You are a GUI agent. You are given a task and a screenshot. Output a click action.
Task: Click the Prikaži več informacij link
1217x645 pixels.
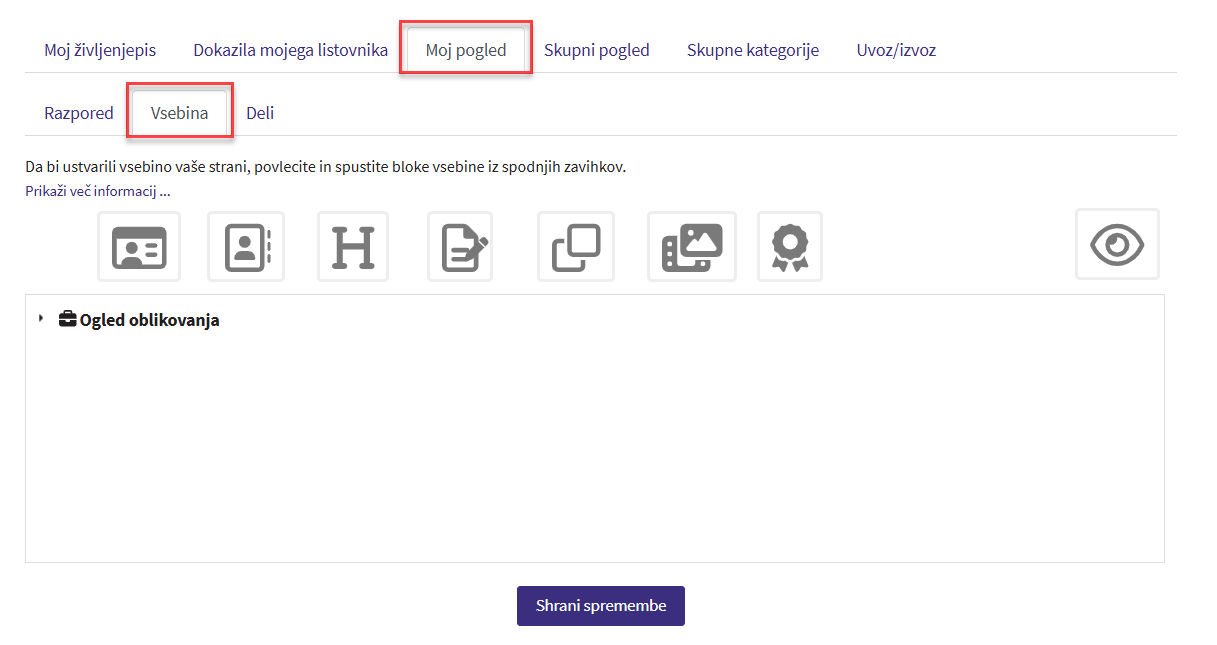(x=98, y=191)
